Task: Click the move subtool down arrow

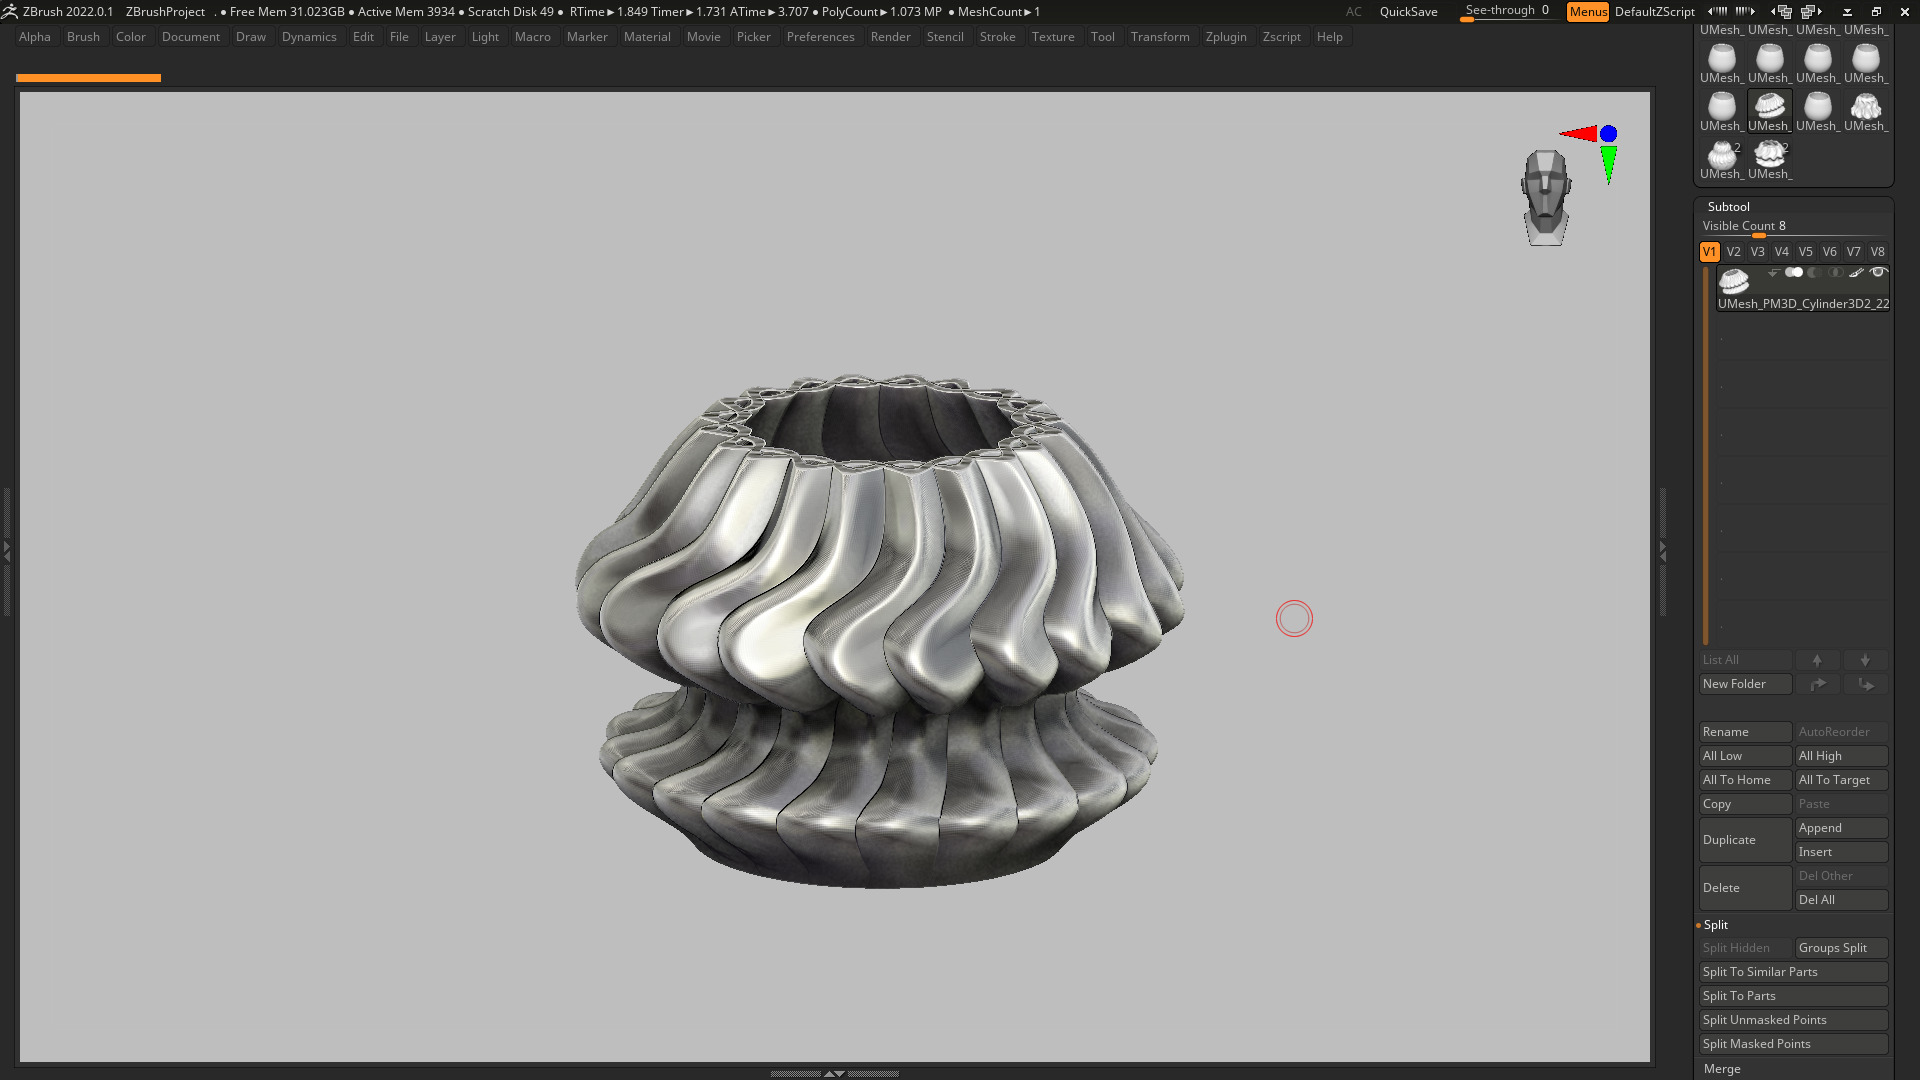Action: point(1865,660)
